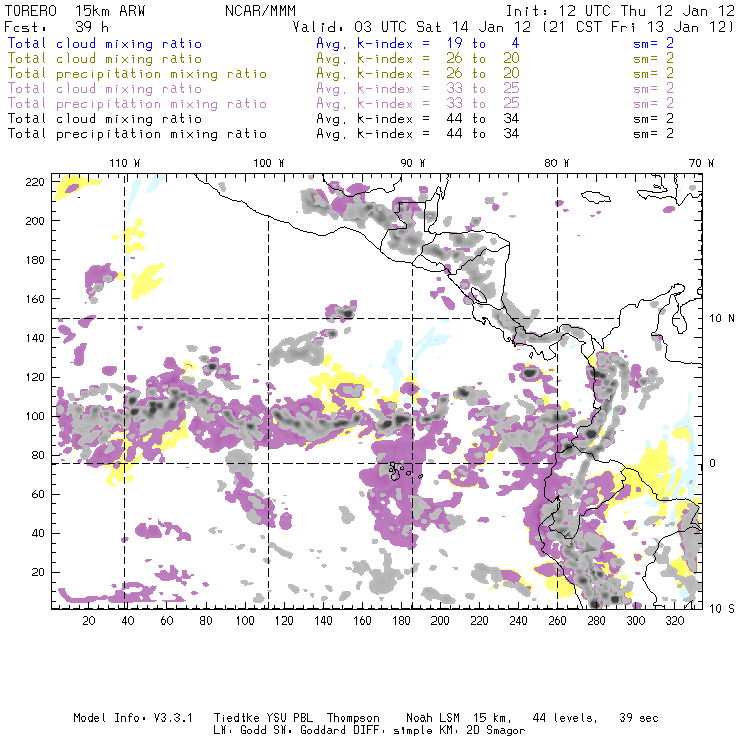Click the 'NCAR/MMM' header text
The image size is (740, 740).
coord(261,11)
